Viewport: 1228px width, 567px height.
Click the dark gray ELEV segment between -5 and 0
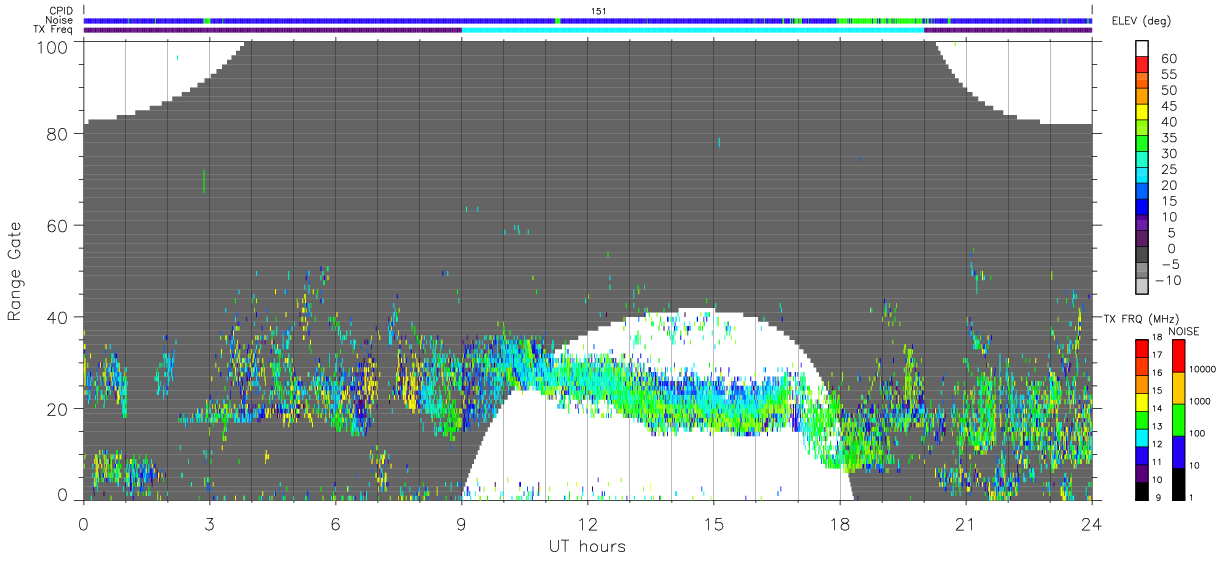[x=1142, y=256]
